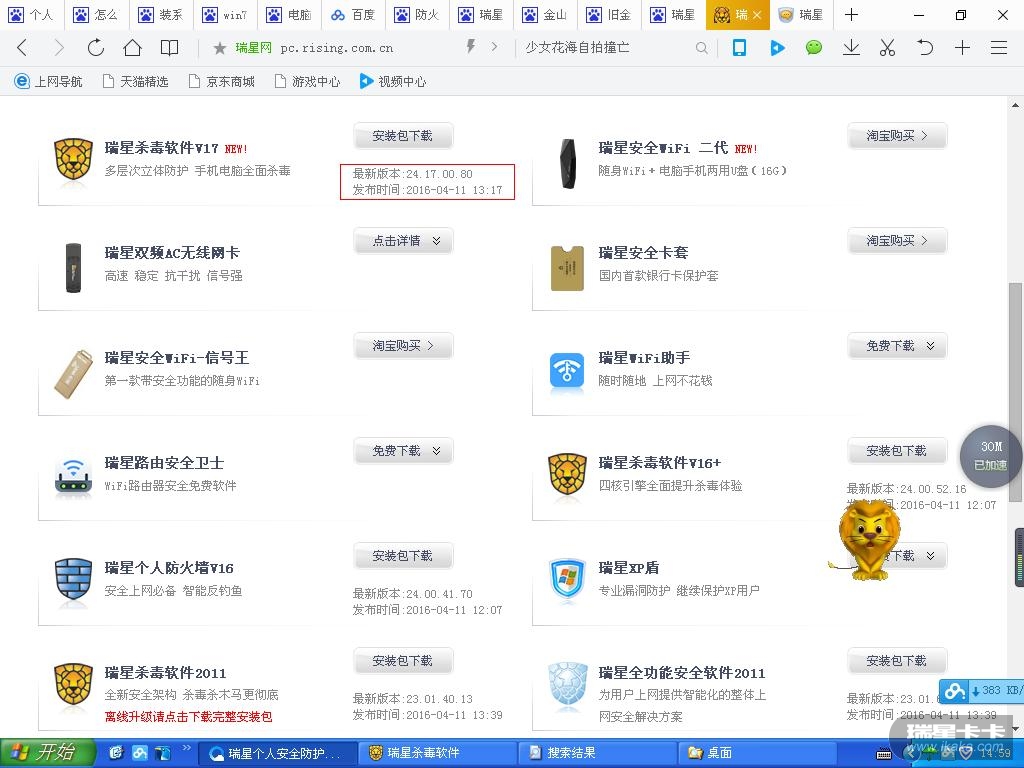
Task: Open 天猫精选 bookmark
Action: coord(136,82)
